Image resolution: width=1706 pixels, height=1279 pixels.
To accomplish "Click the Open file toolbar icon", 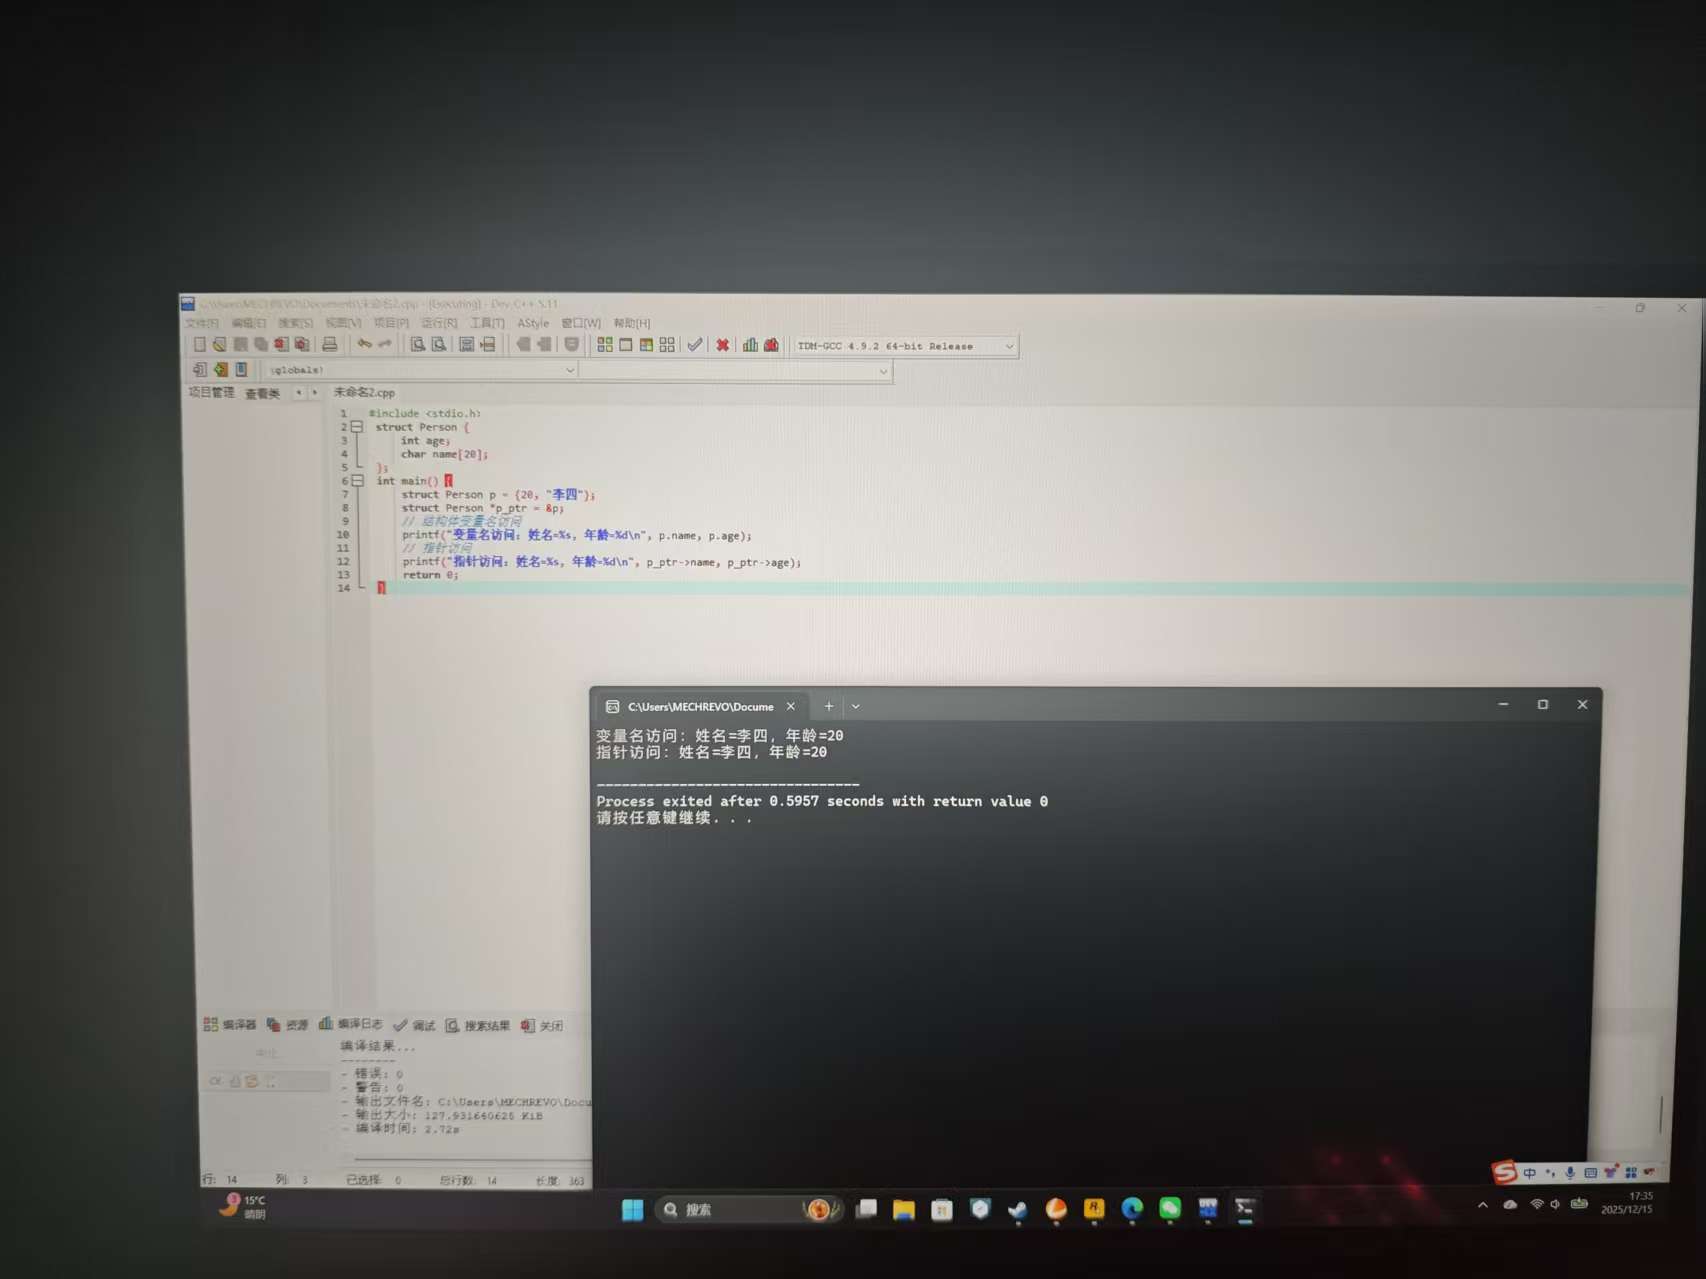I will pos(219,344).
